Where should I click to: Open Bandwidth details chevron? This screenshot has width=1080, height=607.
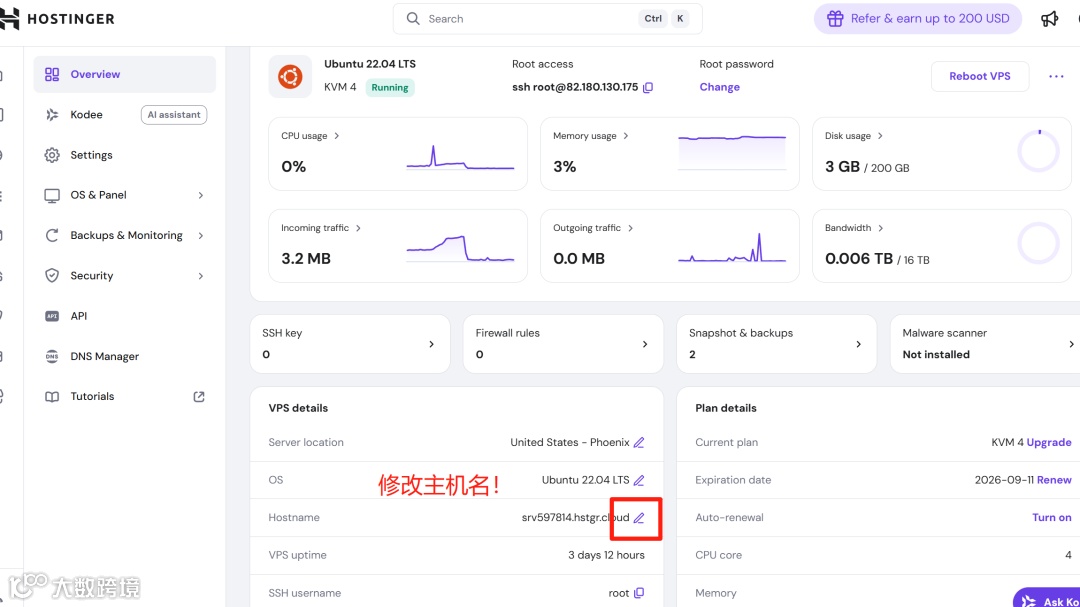point(881,228)
